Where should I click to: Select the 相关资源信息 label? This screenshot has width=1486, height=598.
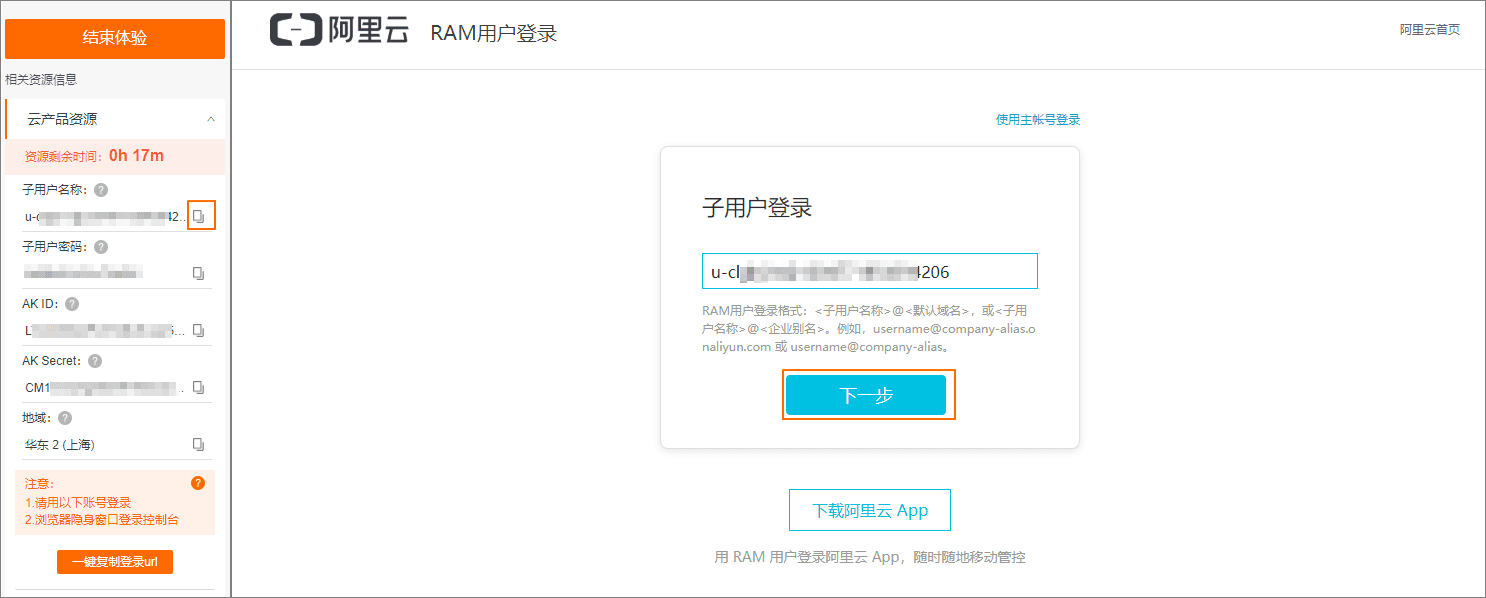41,79
